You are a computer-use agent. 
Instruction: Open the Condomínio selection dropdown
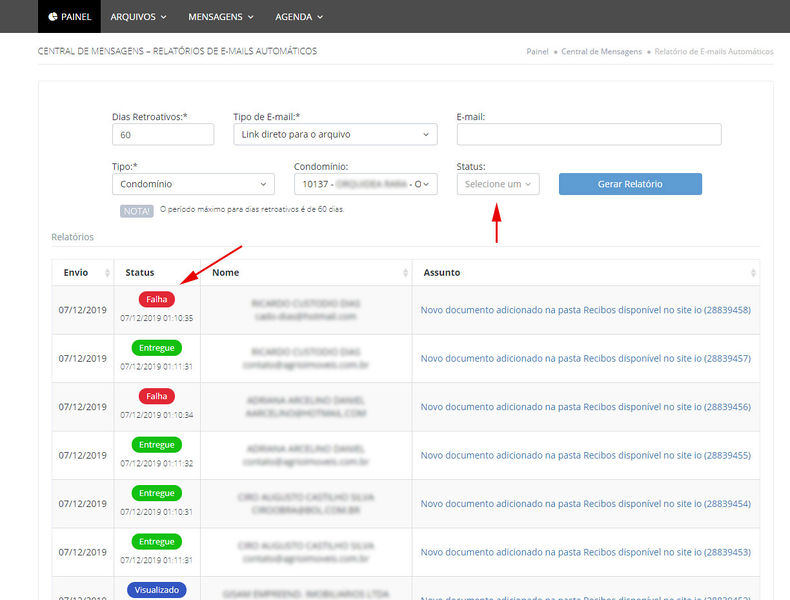point(365,184)
